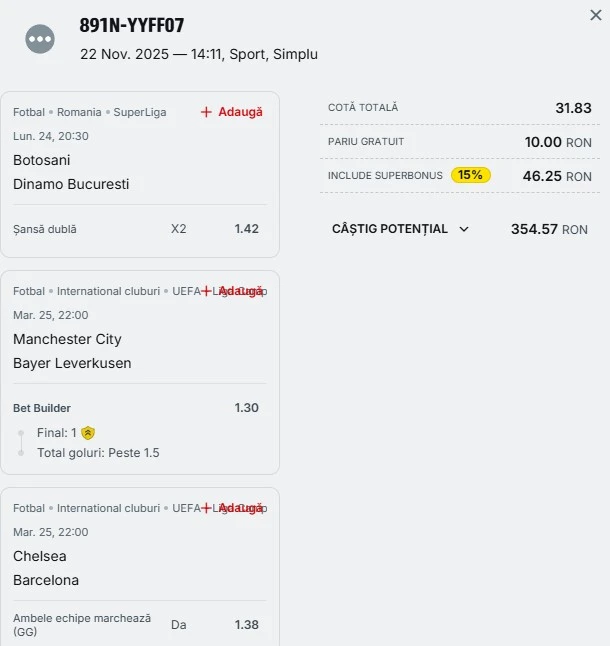Click the Cotă totală value 31.83
This screenshot has height=646, width=610.
pos(573,108)
